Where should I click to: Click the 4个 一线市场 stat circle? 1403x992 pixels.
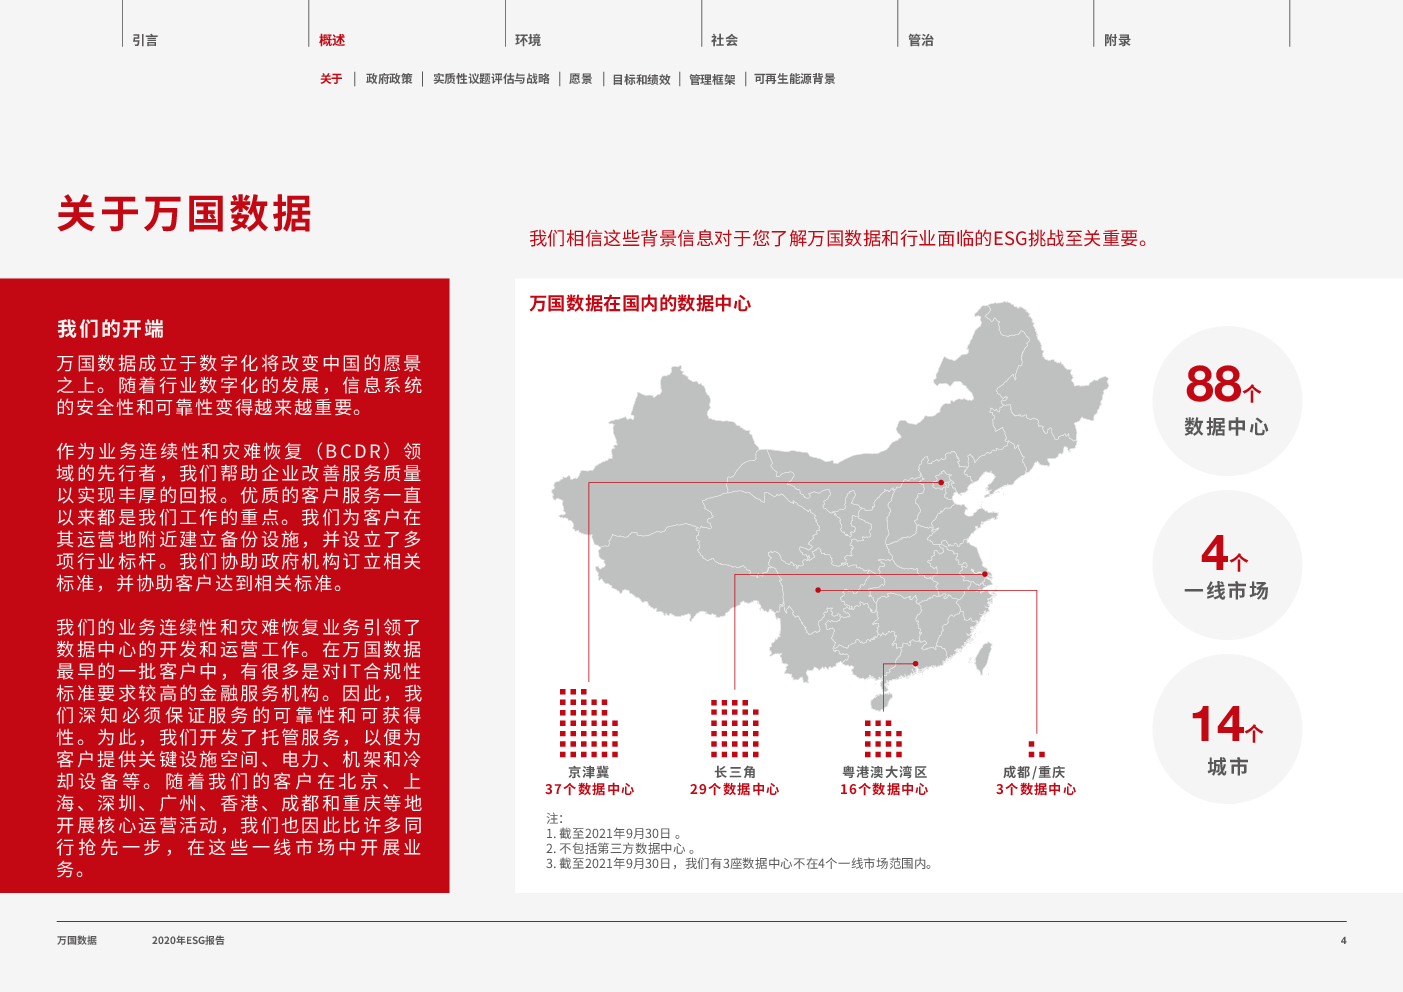[x=1227, y=565]
